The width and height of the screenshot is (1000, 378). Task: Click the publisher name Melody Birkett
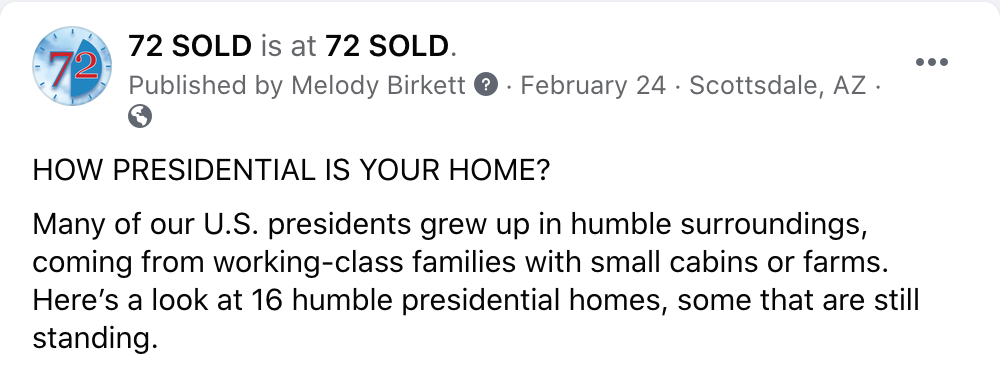pos(379,85)
